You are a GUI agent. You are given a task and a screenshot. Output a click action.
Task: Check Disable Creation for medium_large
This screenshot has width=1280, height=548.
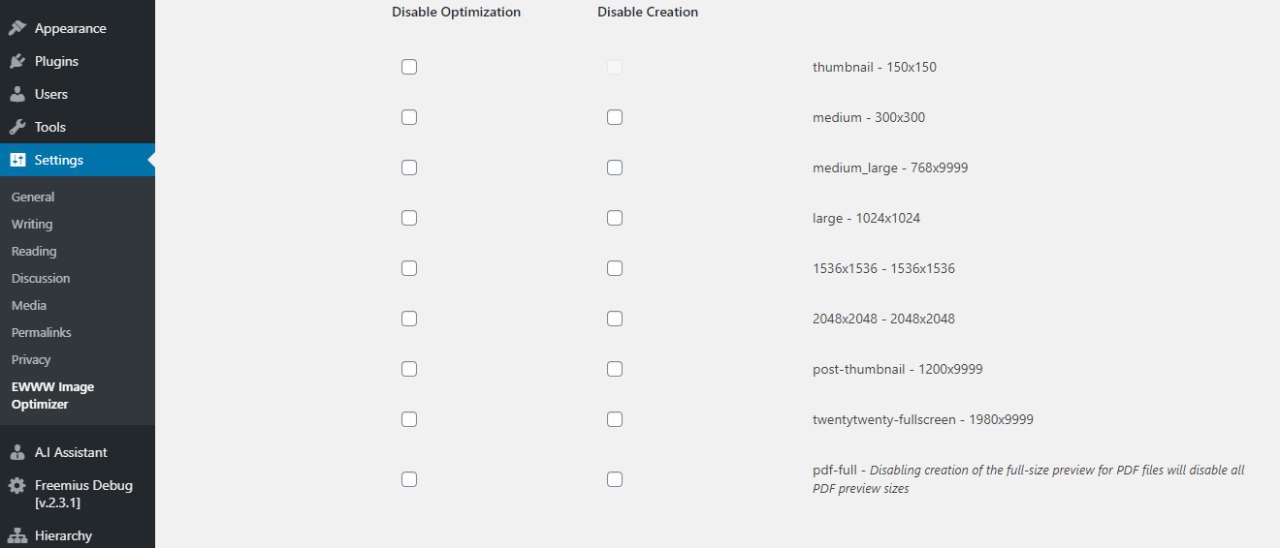click(x=615, y=168)
